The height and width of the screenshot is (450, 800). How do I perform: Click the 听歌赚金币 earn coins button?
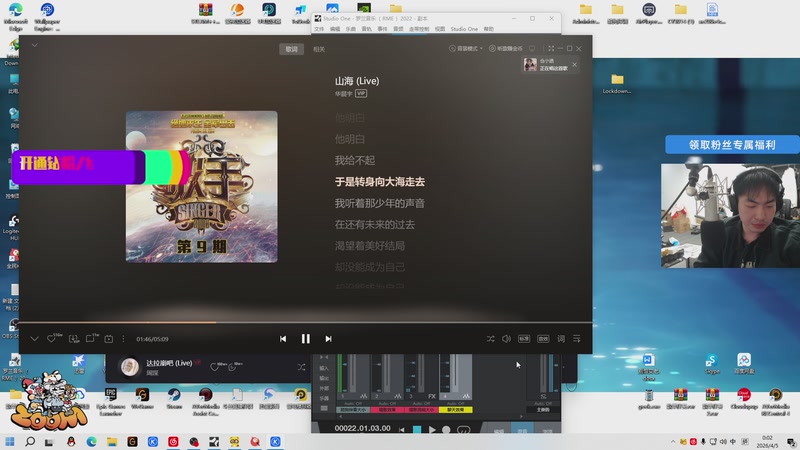(506, 48)
